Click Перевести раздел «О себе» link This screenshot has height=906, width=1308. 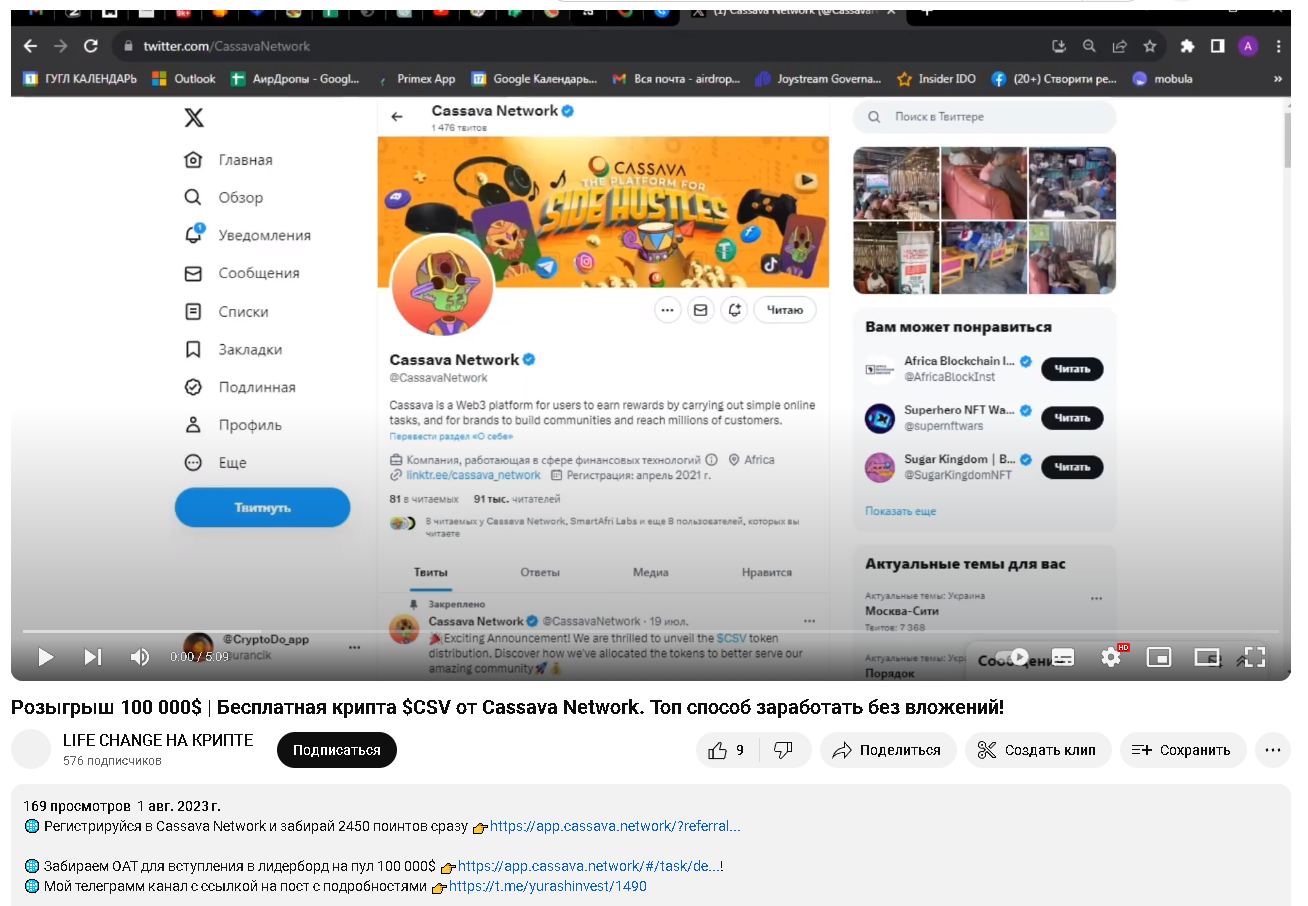tap(451, 437)
